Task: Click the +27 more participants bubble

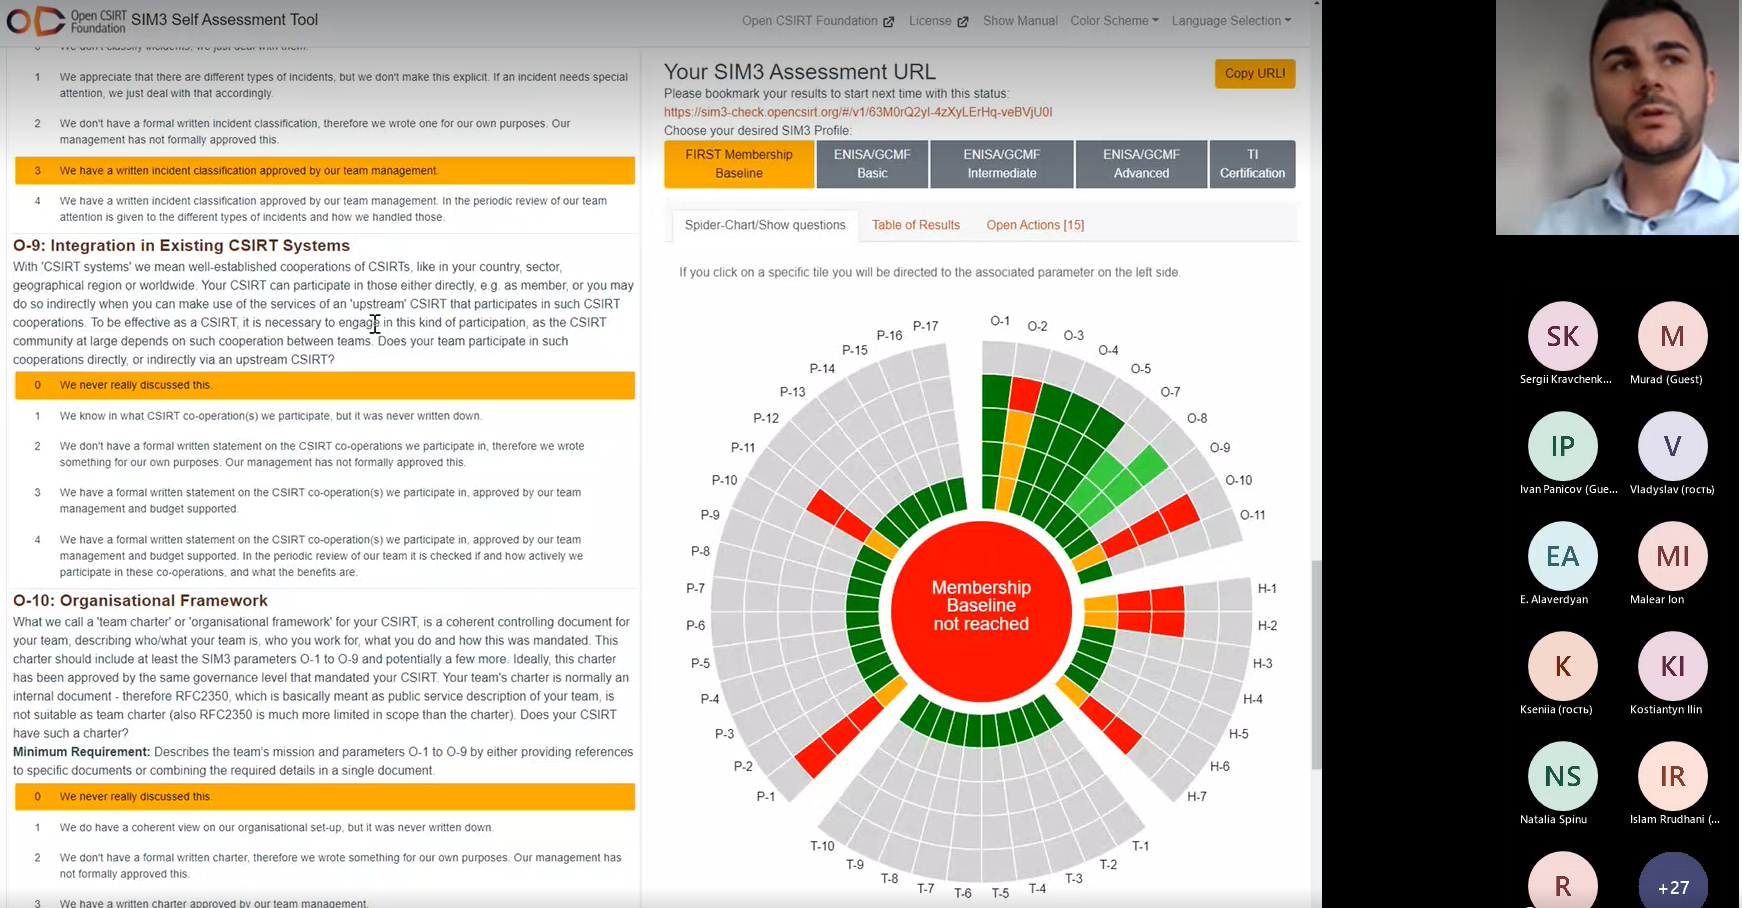Action: (x=1673, y=884)
